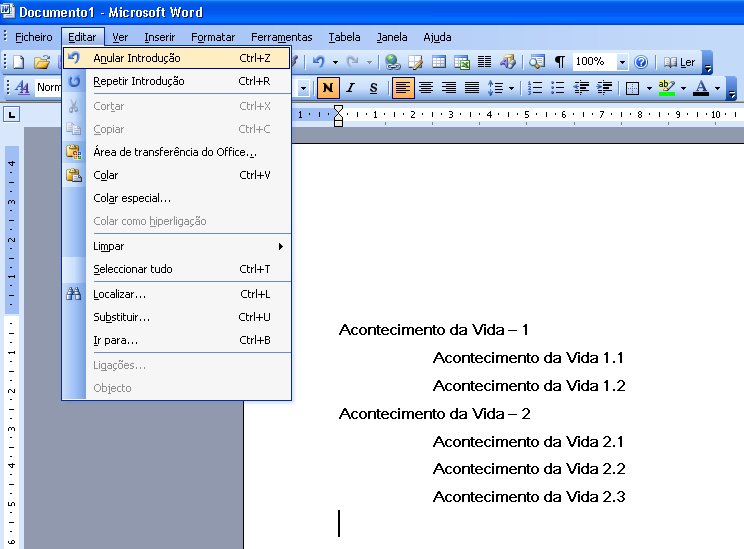The height and width of the screenshot is (549, 744).
Task: Choose Seleccionar tudo menu entry
Action: click(177, 269)
